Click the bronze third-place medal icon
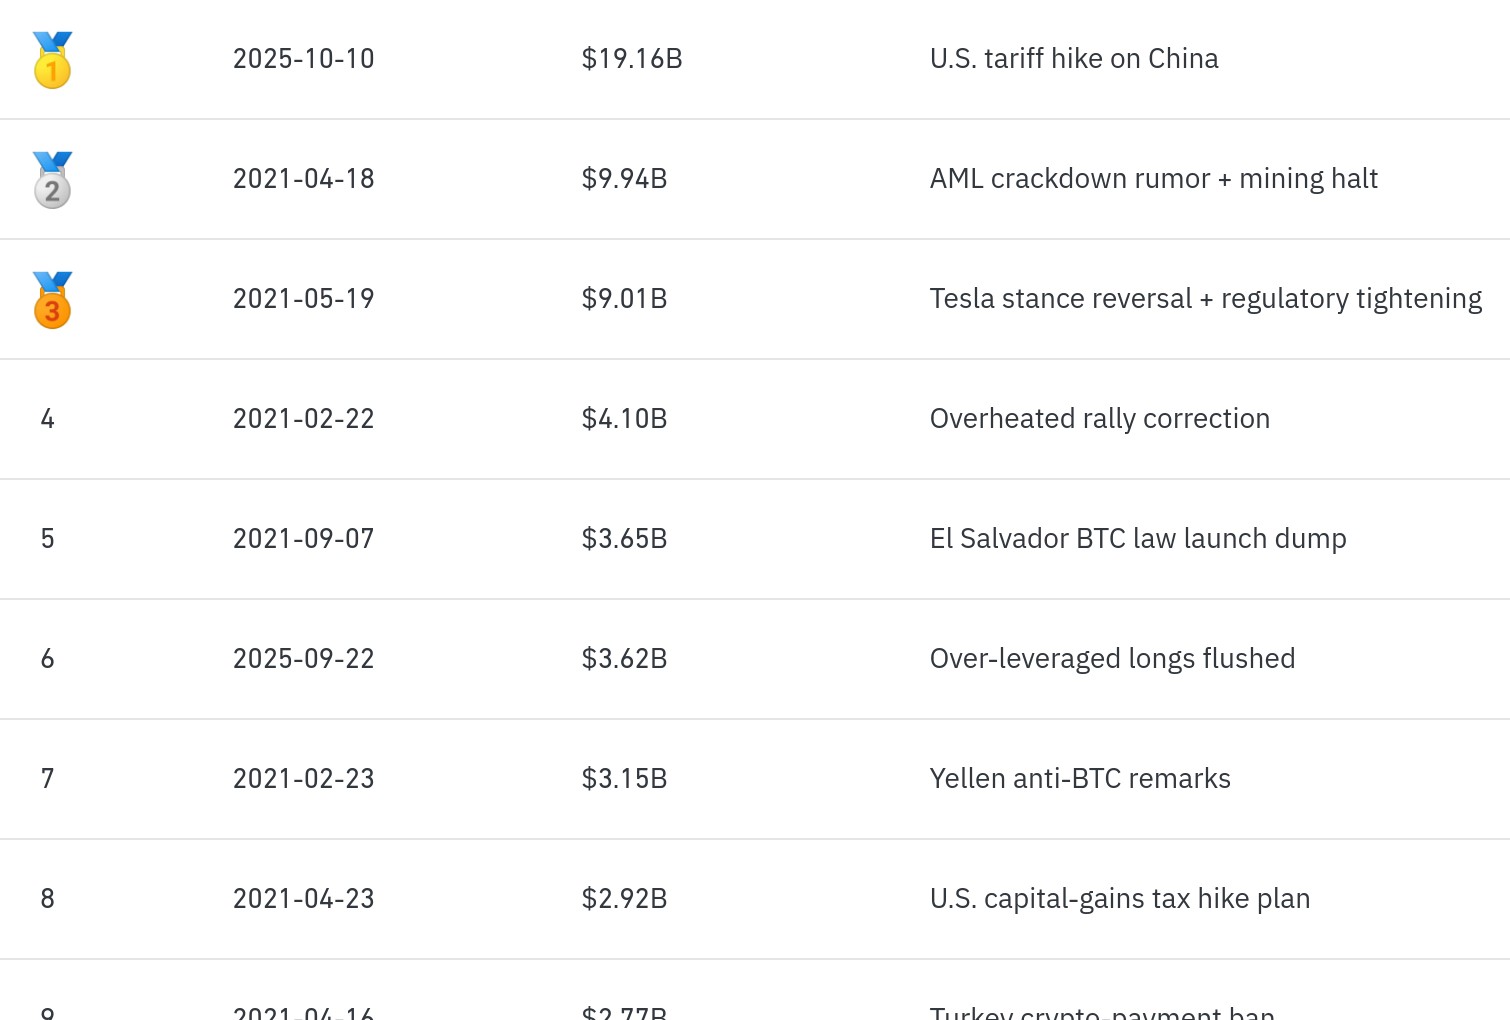 click(x=52, y=300)
